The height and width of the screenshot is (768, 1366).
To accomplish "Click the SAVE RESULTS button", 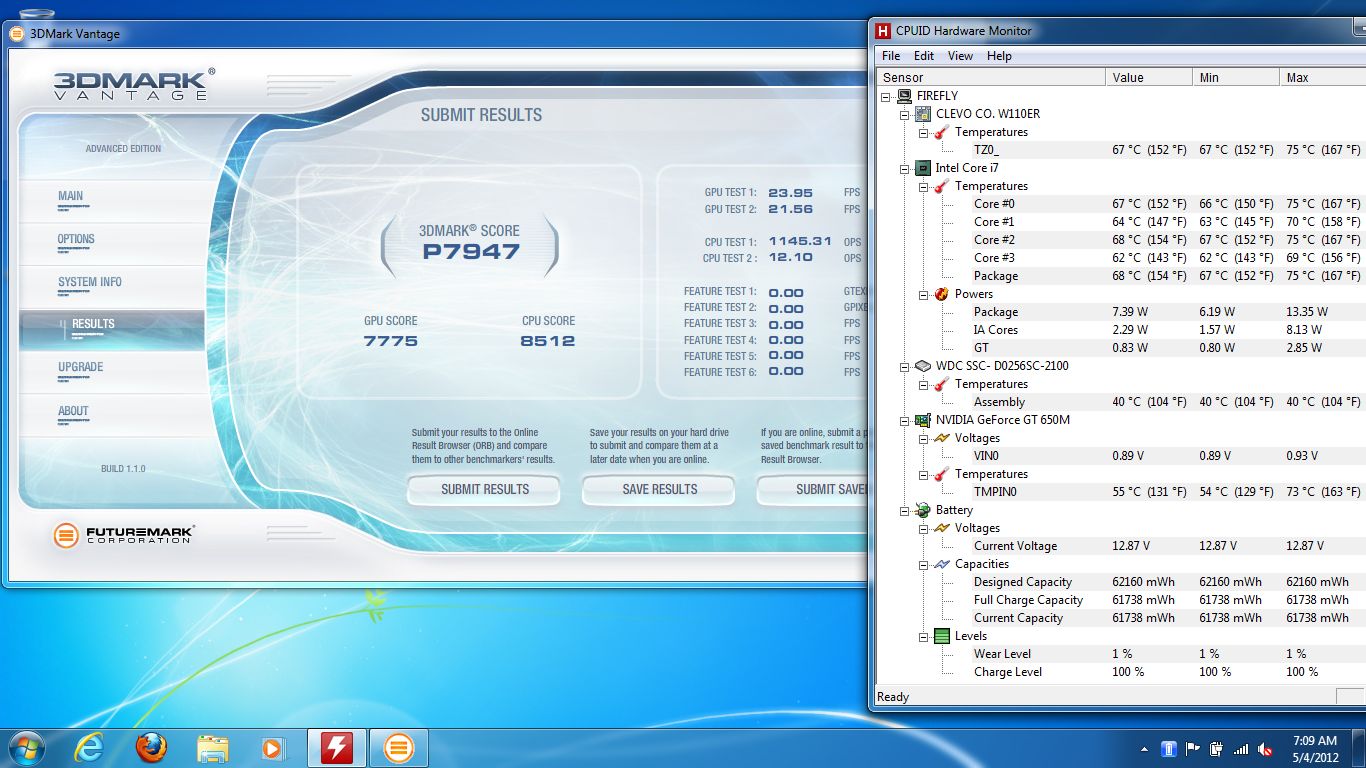I will pos(660,489).
